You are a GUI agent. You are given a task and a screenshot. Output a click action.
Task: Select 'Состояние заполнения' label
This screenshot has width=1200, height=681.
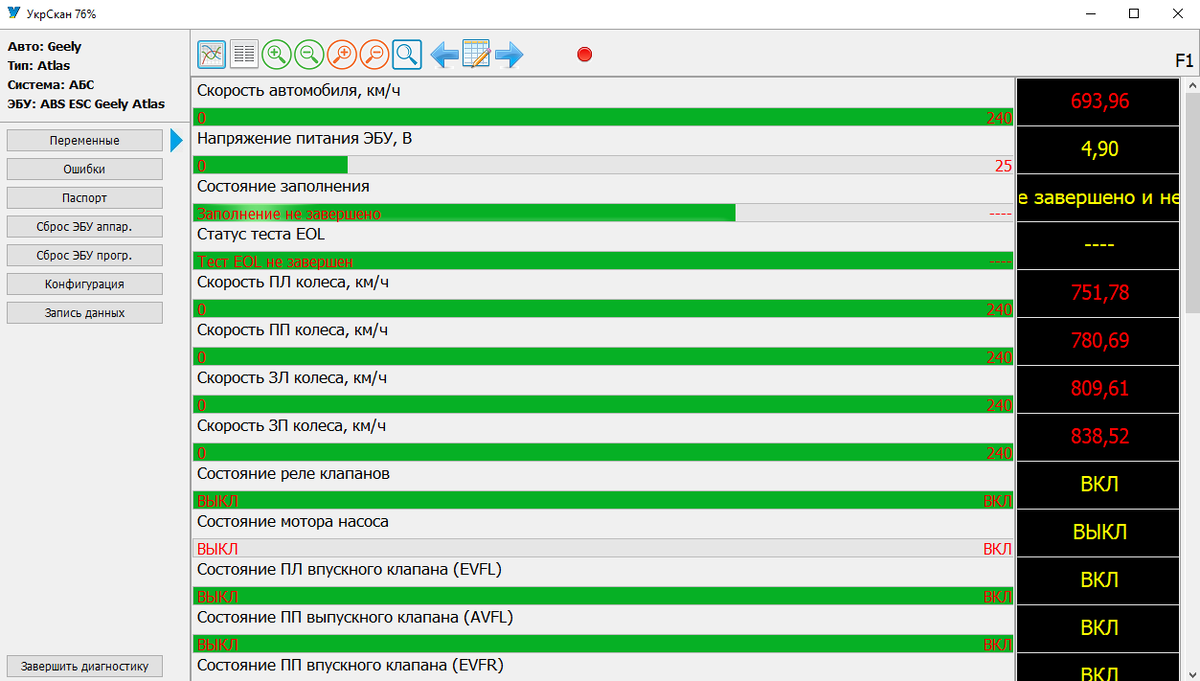point(283,187)
